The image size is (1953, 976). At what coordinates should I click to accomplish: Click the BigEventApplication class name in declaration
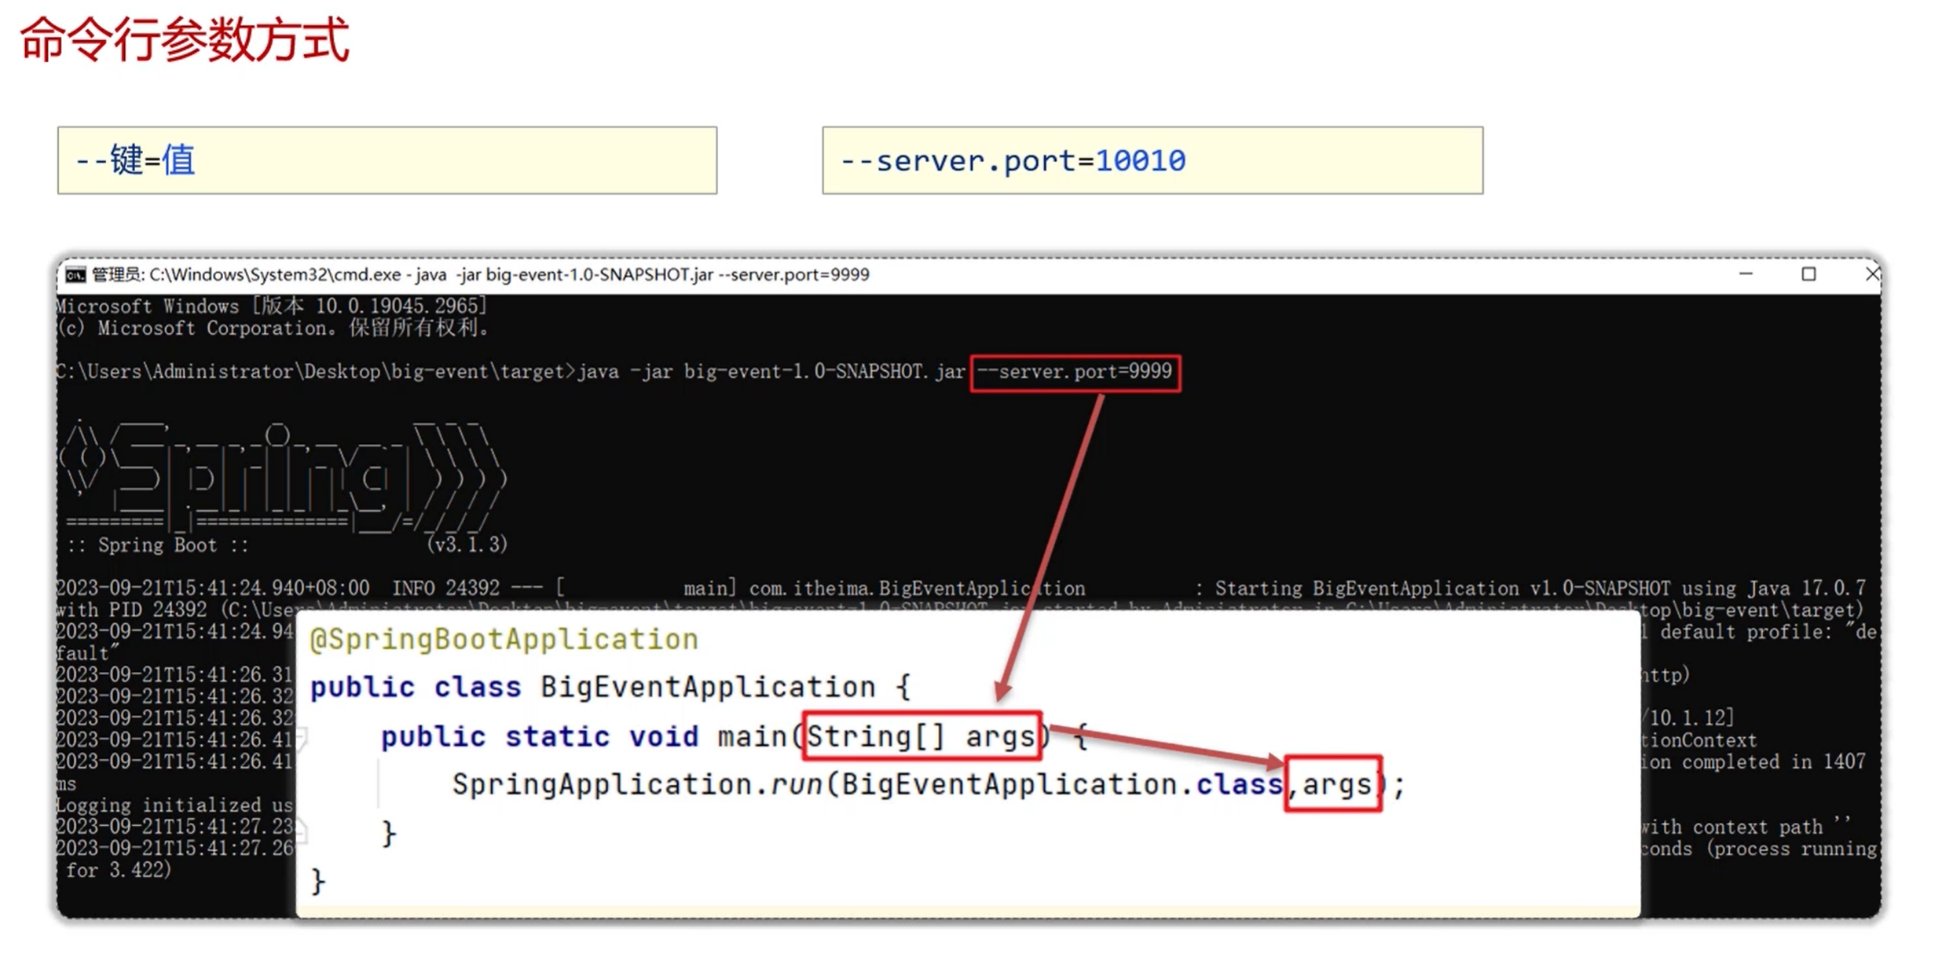pos(707,687)
